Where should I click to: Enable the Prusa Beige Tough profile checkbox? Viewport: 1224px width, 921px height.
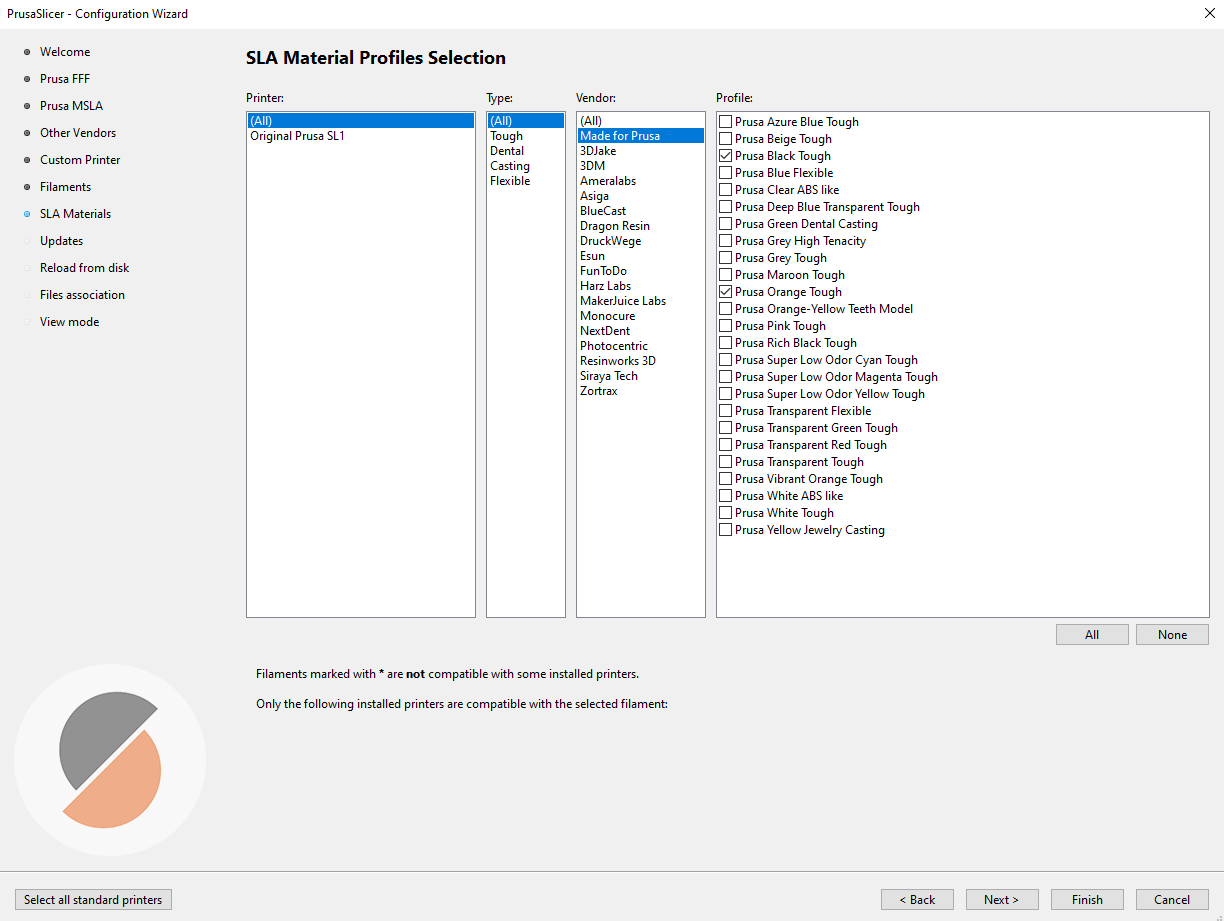[x=725, y=139]
